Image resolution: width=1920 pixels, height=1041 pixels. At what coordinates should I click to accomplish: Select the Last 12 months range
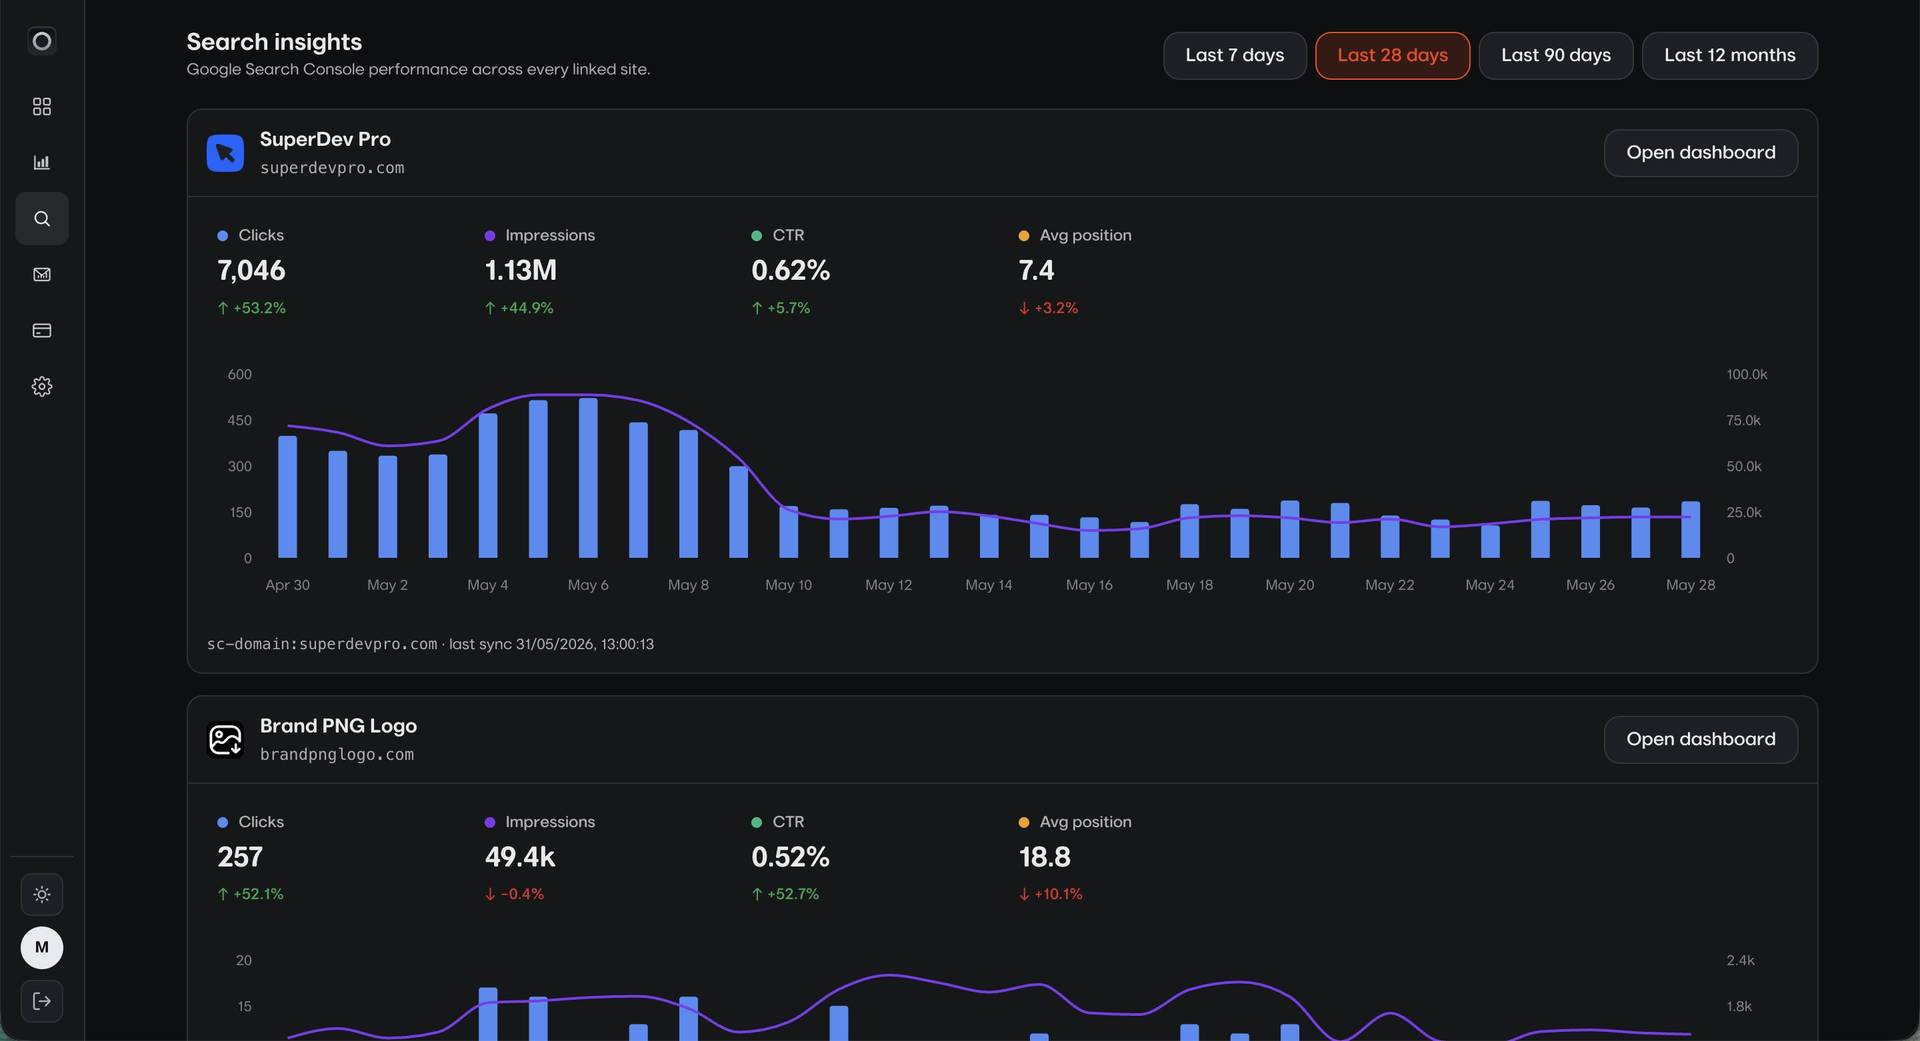1729,55
